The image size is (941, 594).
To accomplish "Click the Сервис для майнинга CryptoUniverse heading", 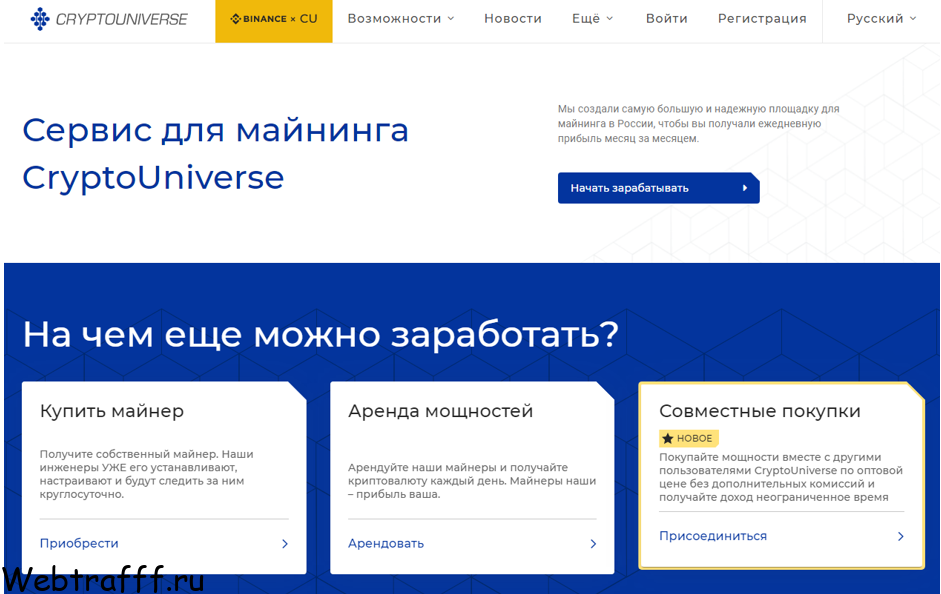I will coord(215,154).
